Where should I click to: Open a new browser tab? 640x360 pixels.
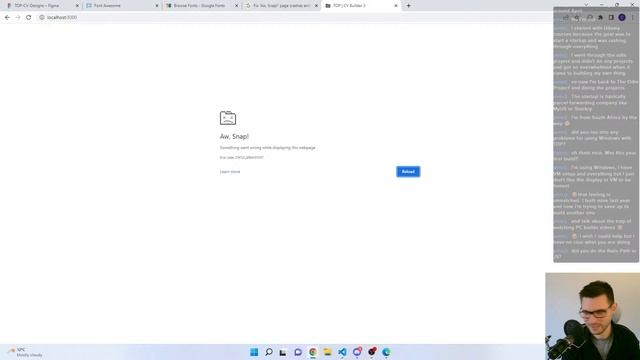click(x=409, y=6)
